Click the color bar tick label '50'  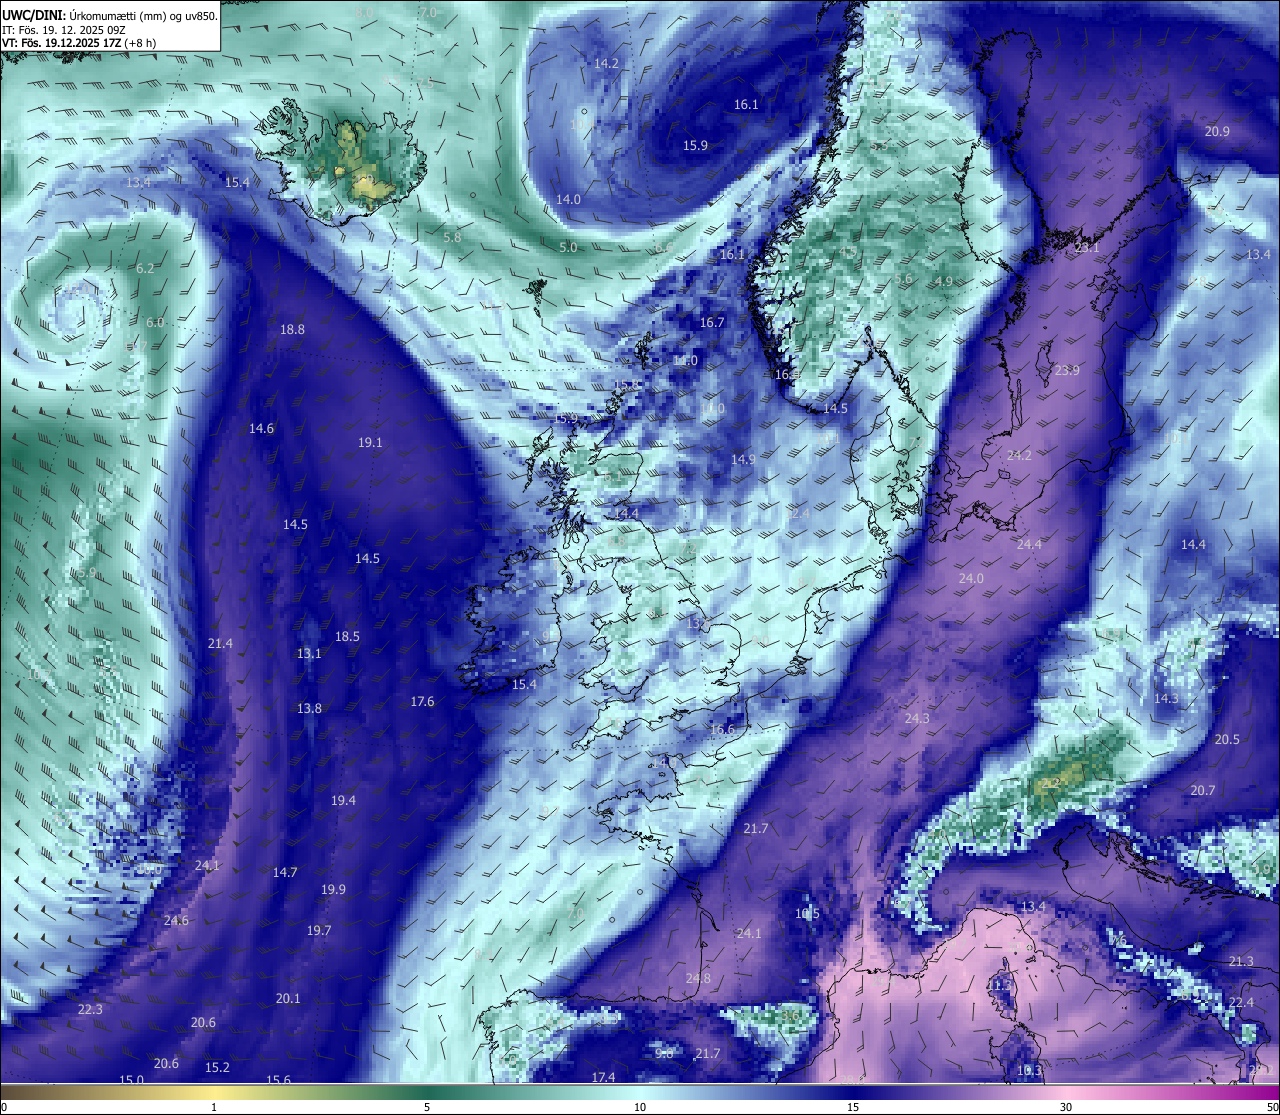pyautogui.click(x=1272, y=1107)
